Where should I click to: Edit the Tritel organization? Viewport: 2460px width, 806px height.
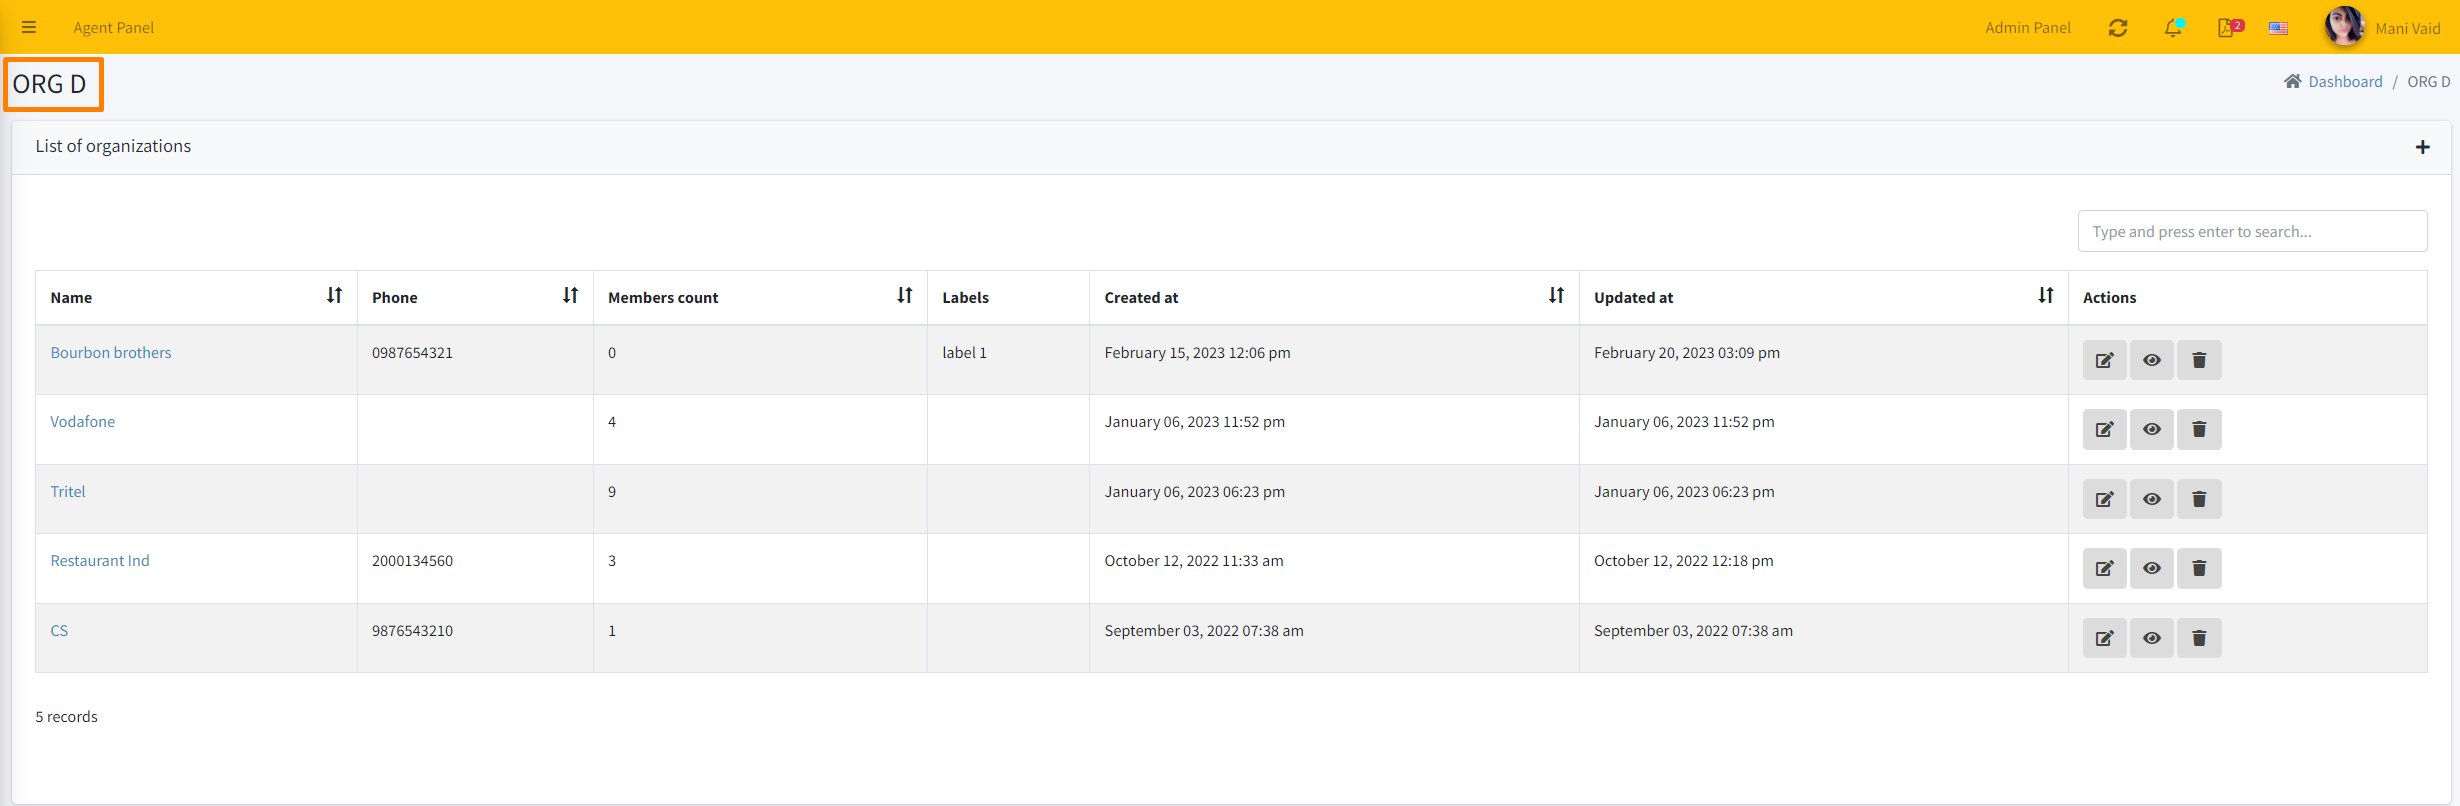[2104, 499]
